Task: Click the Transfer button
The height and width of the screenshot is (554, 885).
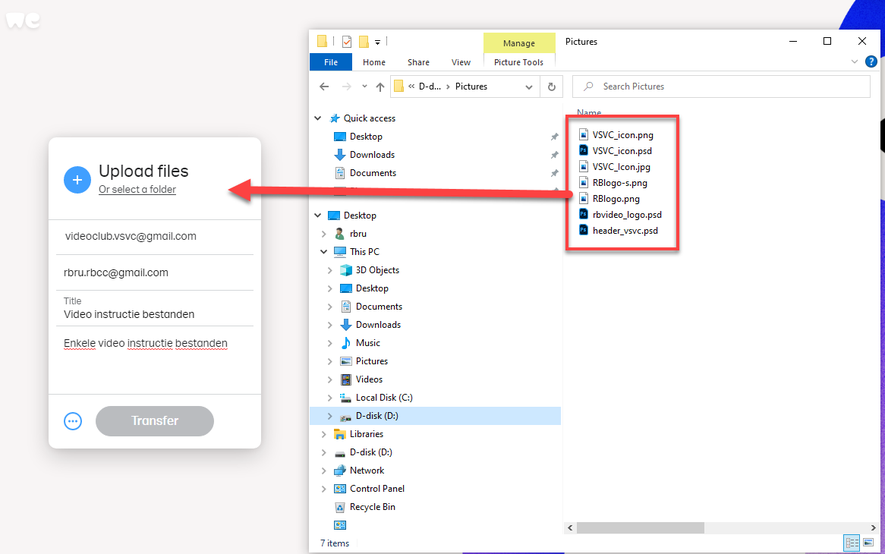Action: point(155,421)
